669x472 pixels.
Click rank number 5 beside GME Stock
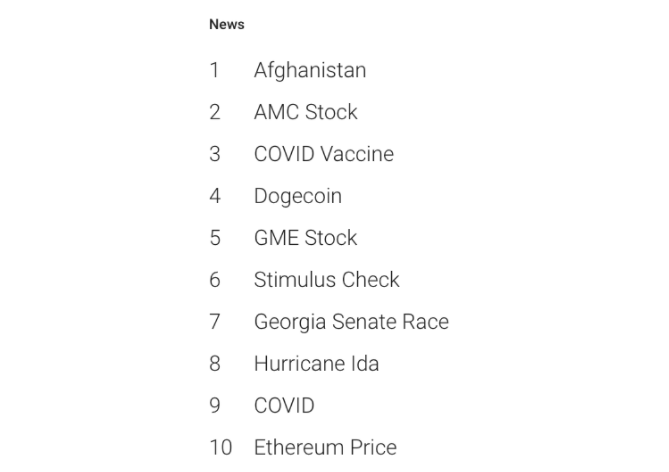tap(214, 238)
